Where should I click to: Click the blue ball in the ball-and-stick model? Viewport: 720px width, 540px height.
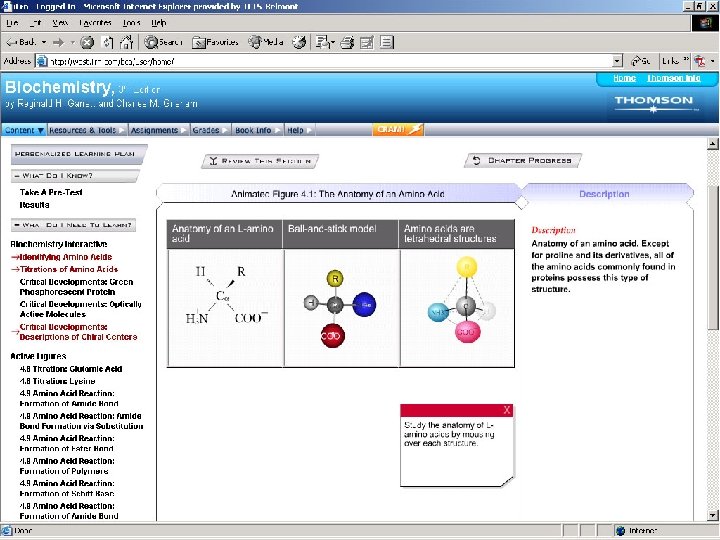(x=365, y=304)
